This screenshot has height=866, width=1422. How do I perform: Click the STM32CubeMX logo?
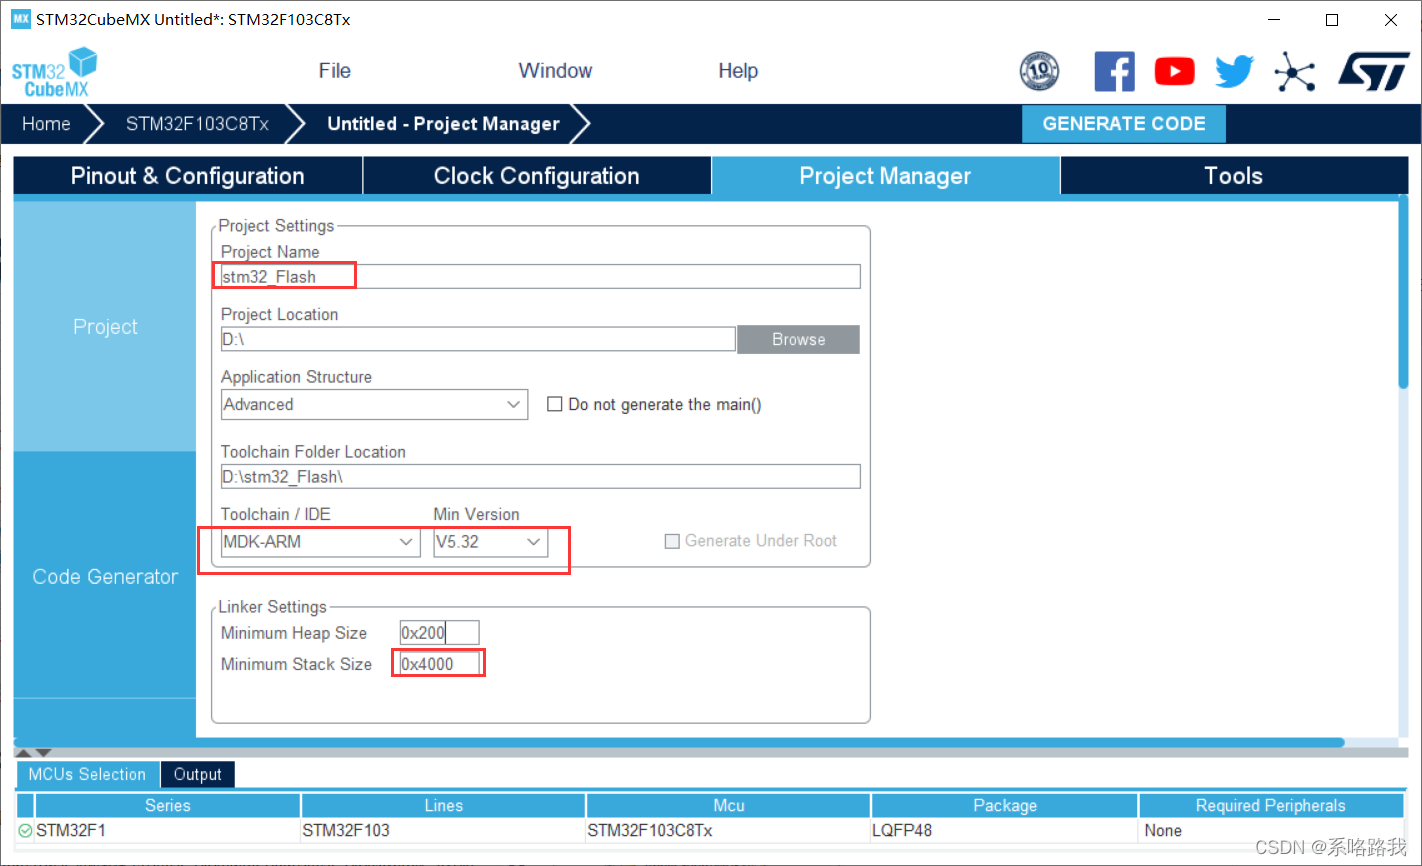click(54, 72)
